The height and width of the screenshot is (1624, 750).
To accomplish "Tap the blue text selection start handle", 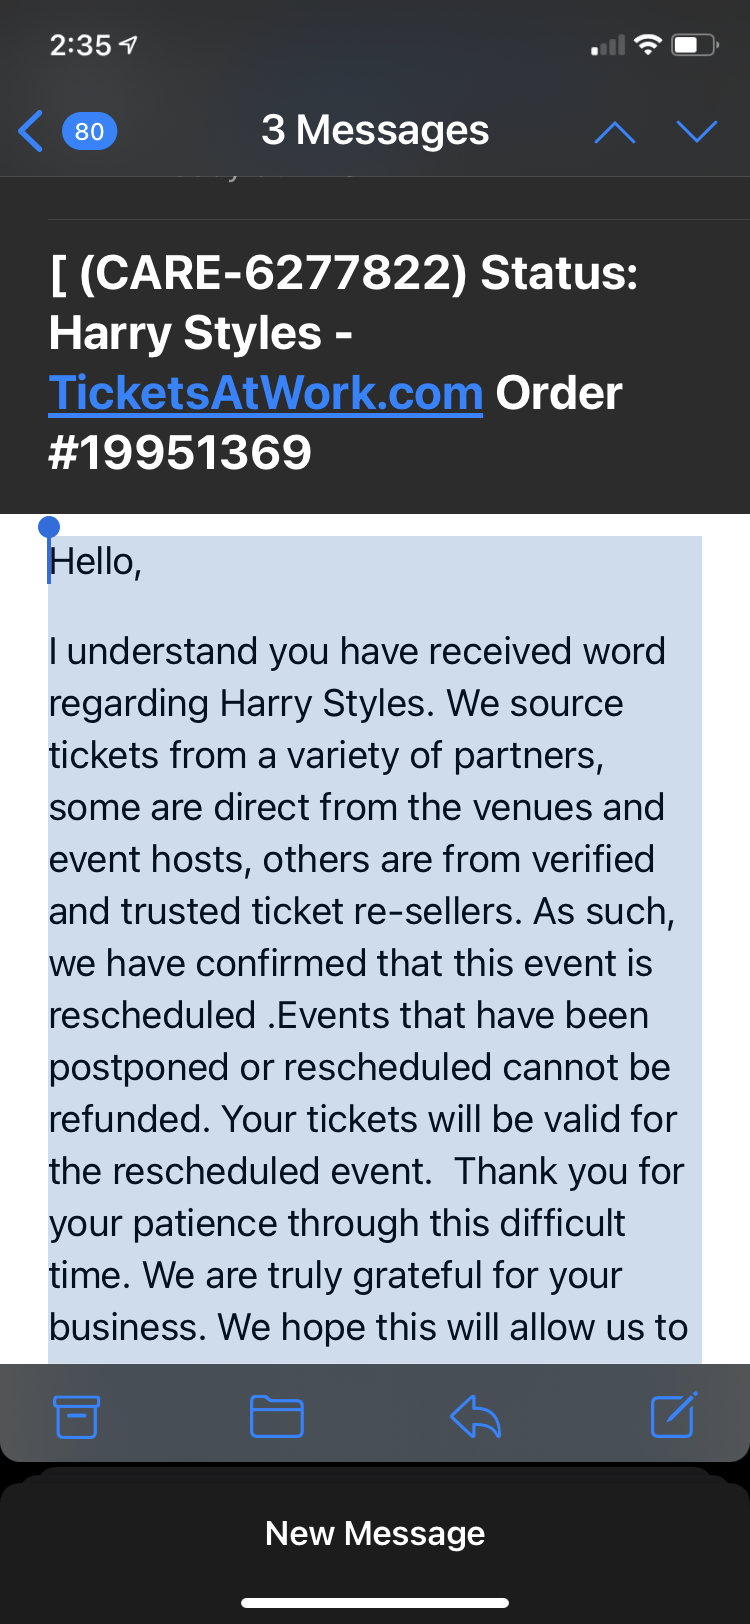I will click(48, 527).
